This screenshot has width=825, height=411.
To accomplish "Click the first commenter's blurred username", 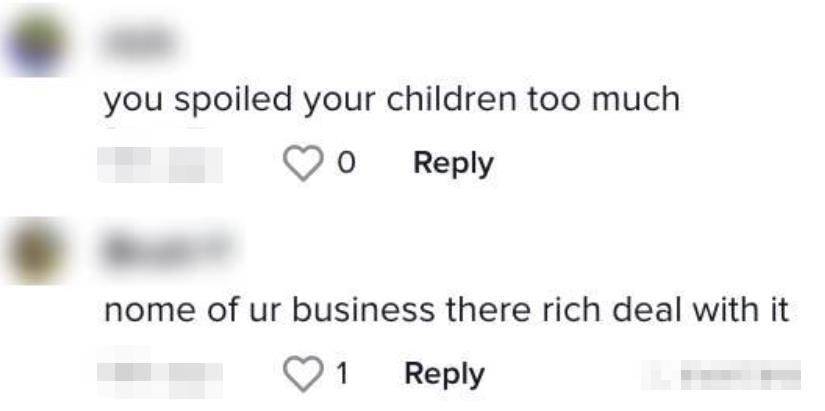I will coord(140,42).
